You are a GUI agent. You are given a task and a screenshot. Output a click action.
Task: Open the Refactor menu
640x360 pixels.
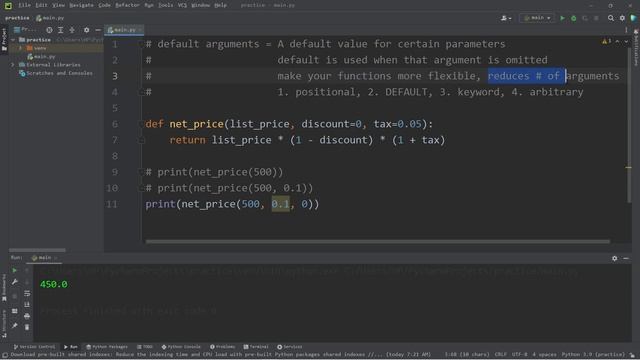tap(127, 5)
